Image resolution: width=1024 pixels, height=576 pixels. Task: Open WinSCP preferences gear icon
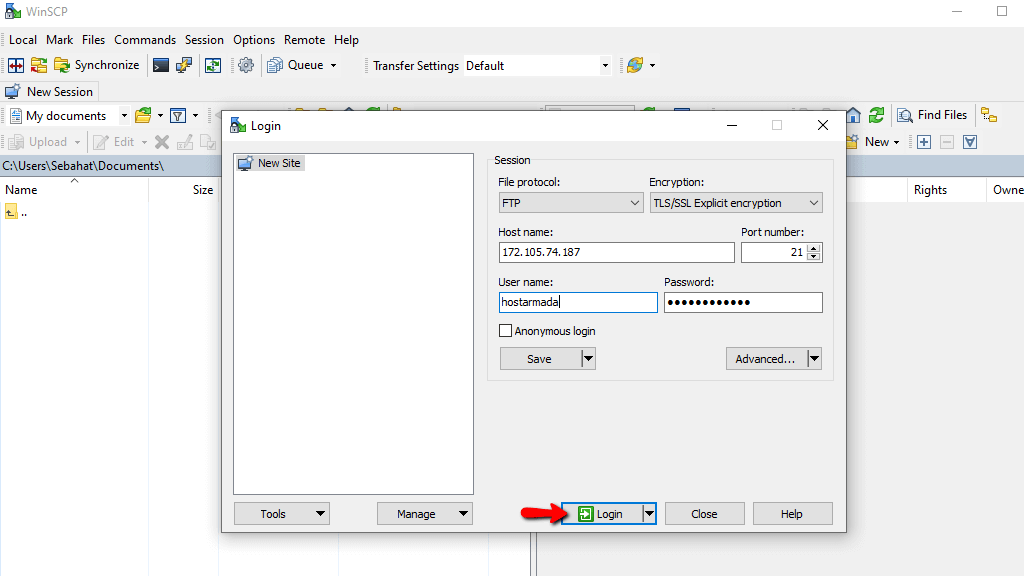pos(246,65)
